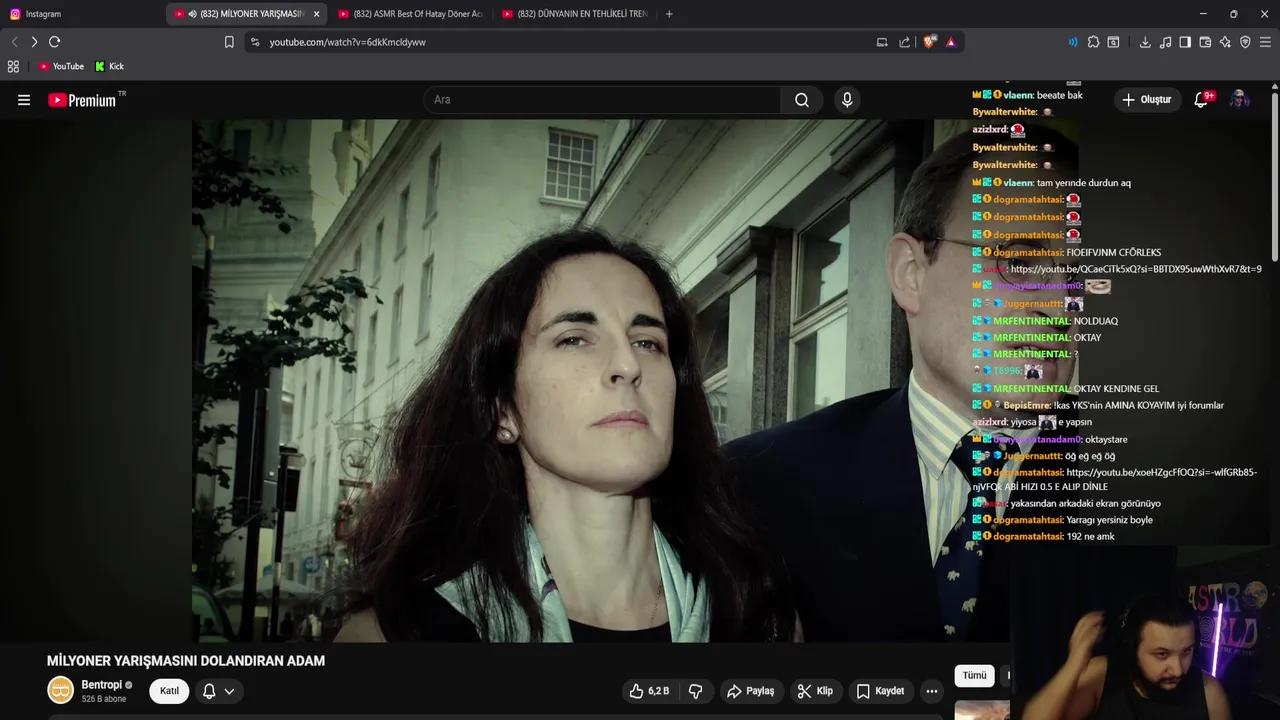Click the Bentropi channel name
Image resolution: width=1280 pixels, height=720 pixels.
[101, 684]
